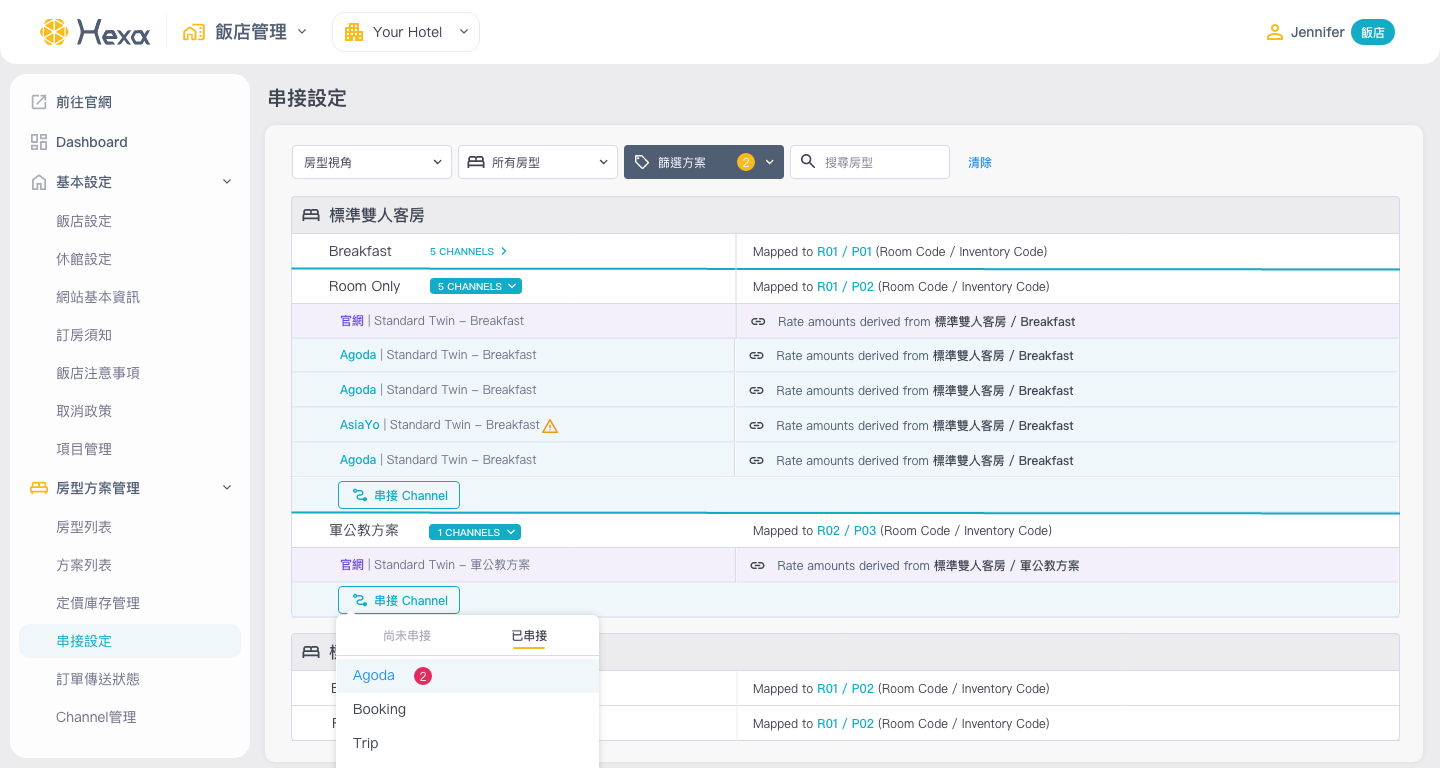
Task: Click the link icon in 官網 Breakfast row
Action: (758, 322)
